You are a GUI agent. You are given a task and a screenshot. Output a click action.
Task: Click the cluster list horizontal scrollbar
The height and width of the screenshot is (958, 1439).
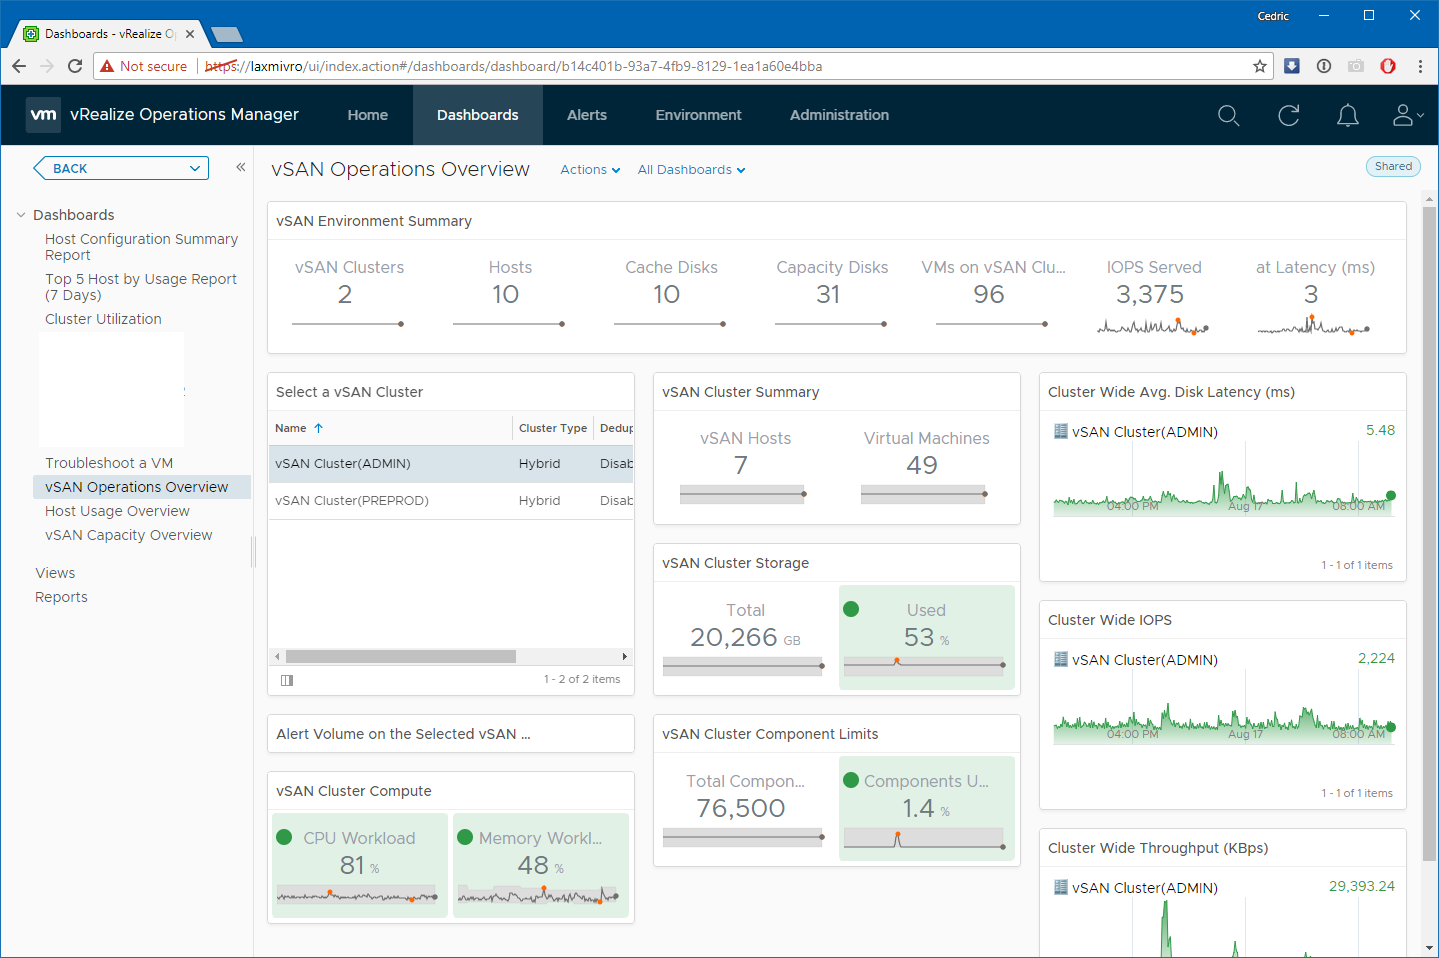click(x=400, y=657)
